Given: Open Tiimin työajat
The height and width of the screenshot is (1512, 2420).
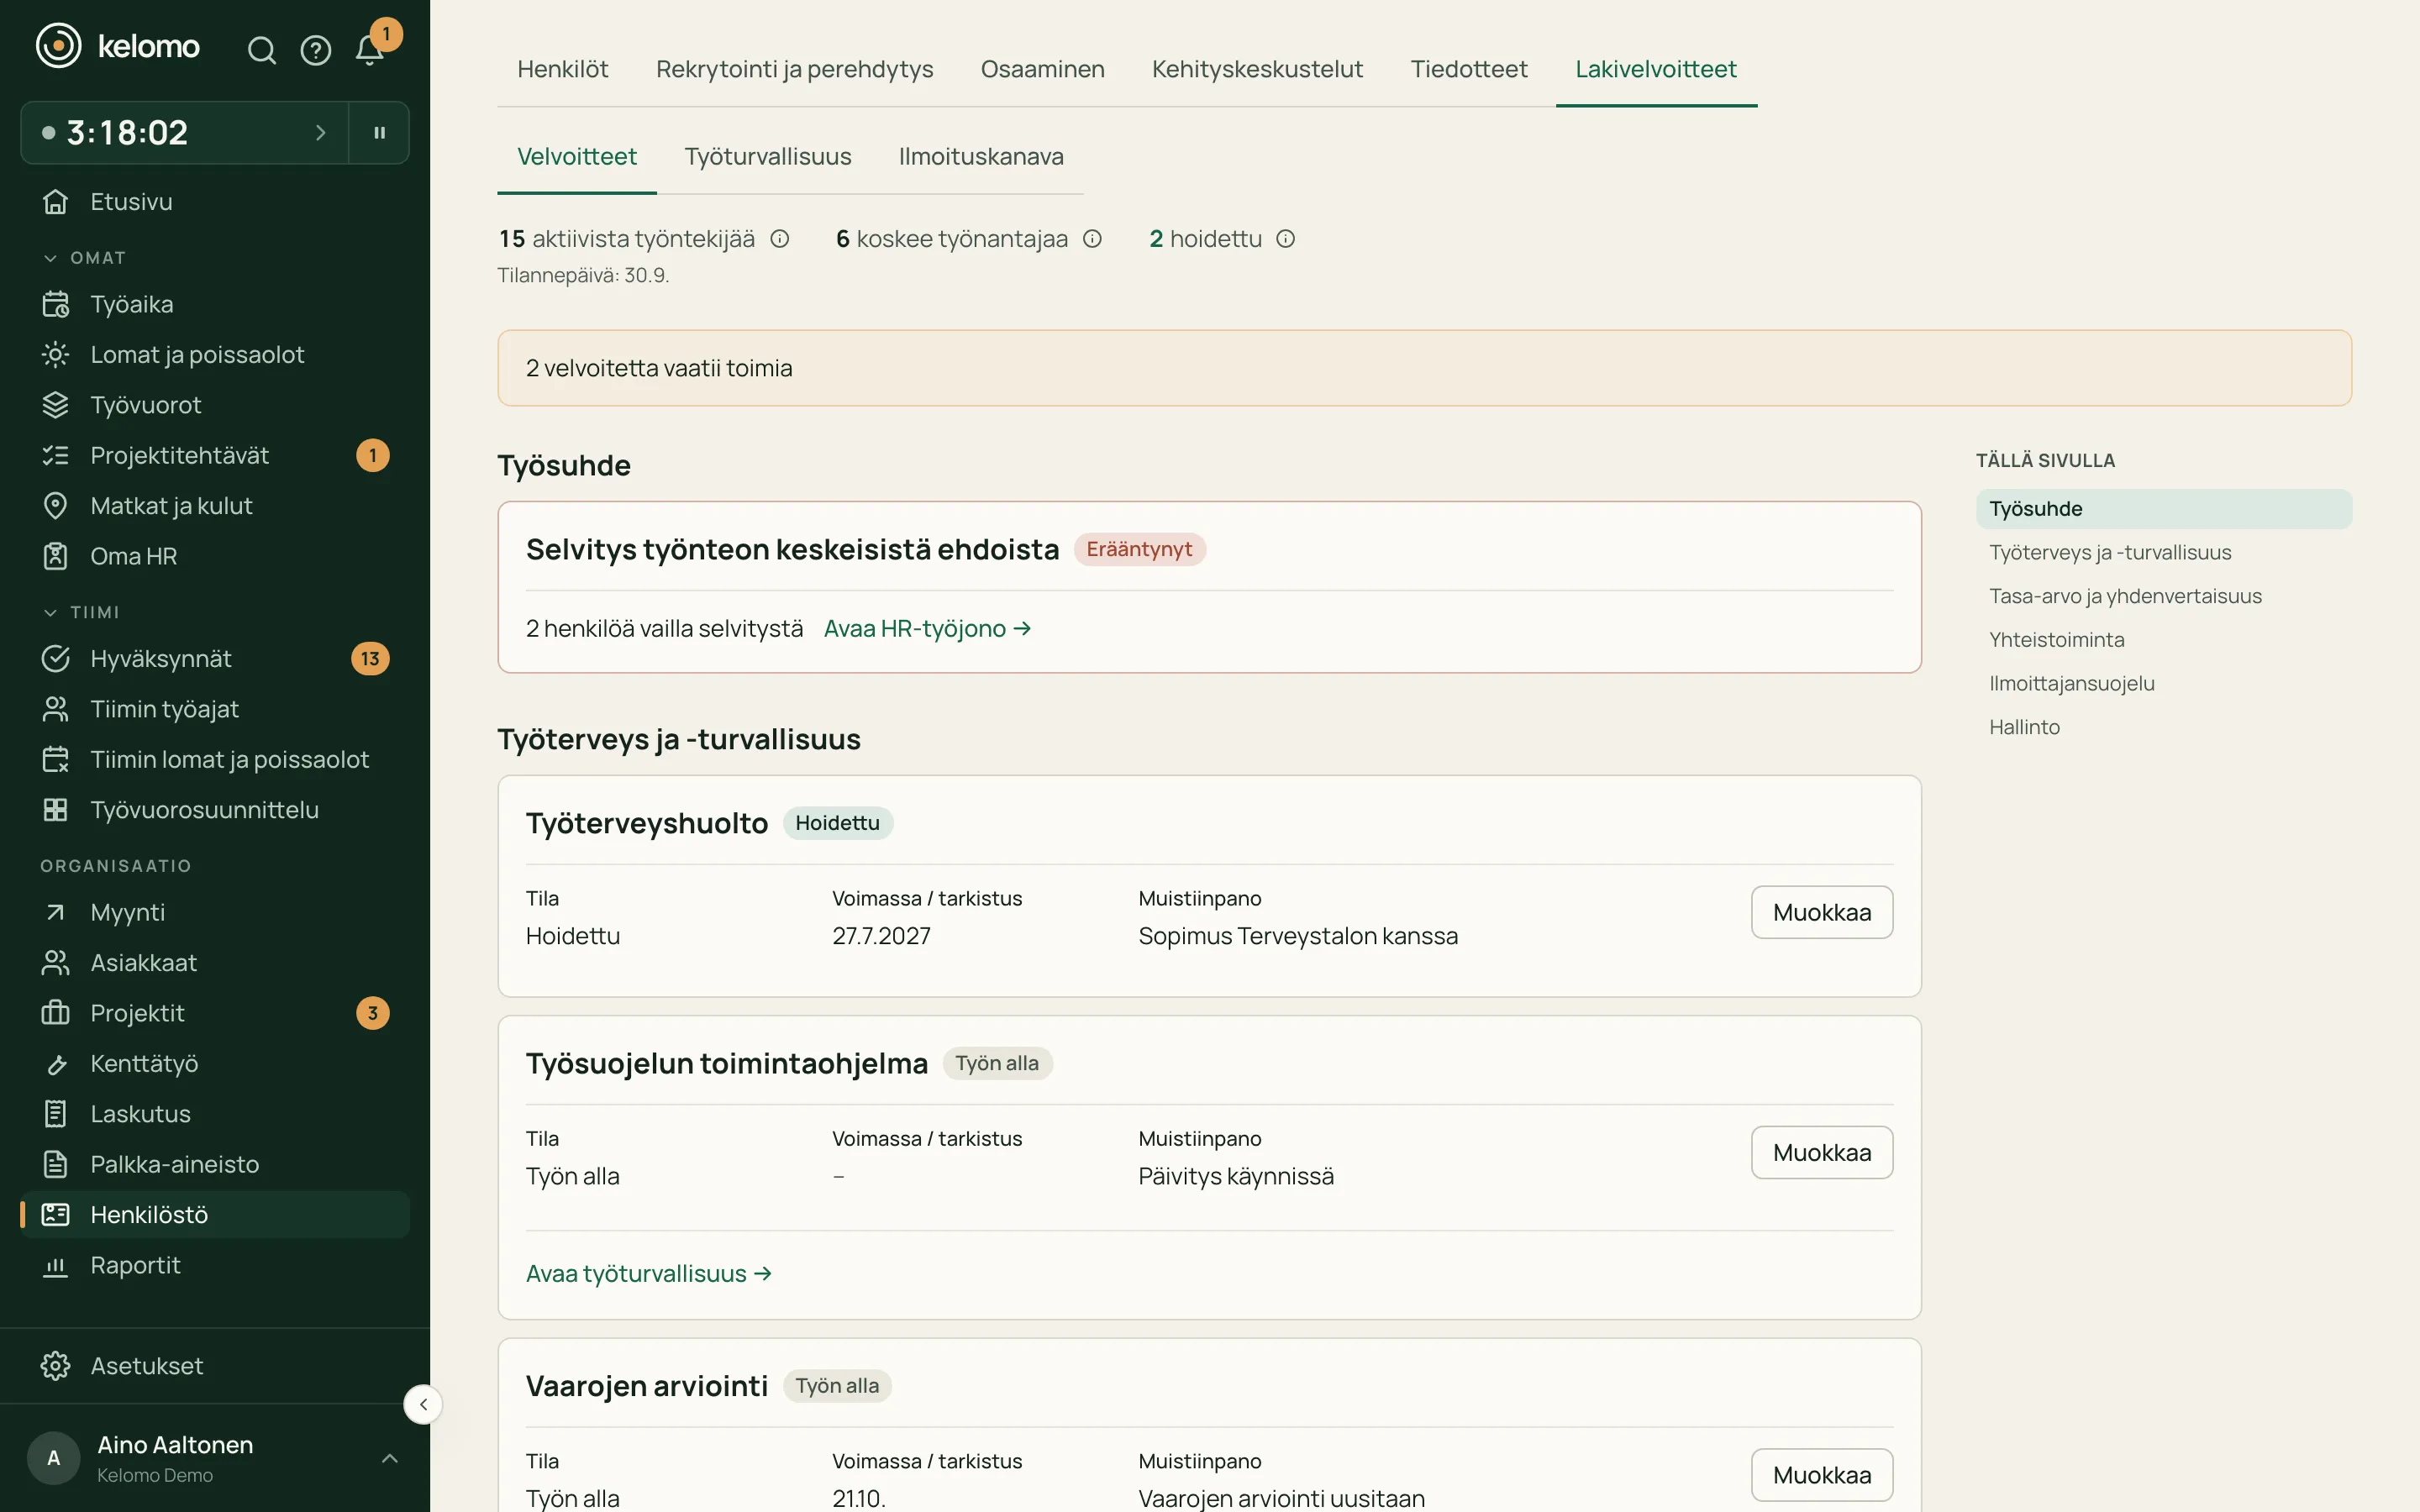Looking at the screenshot, I should click(x=215, y=709).
